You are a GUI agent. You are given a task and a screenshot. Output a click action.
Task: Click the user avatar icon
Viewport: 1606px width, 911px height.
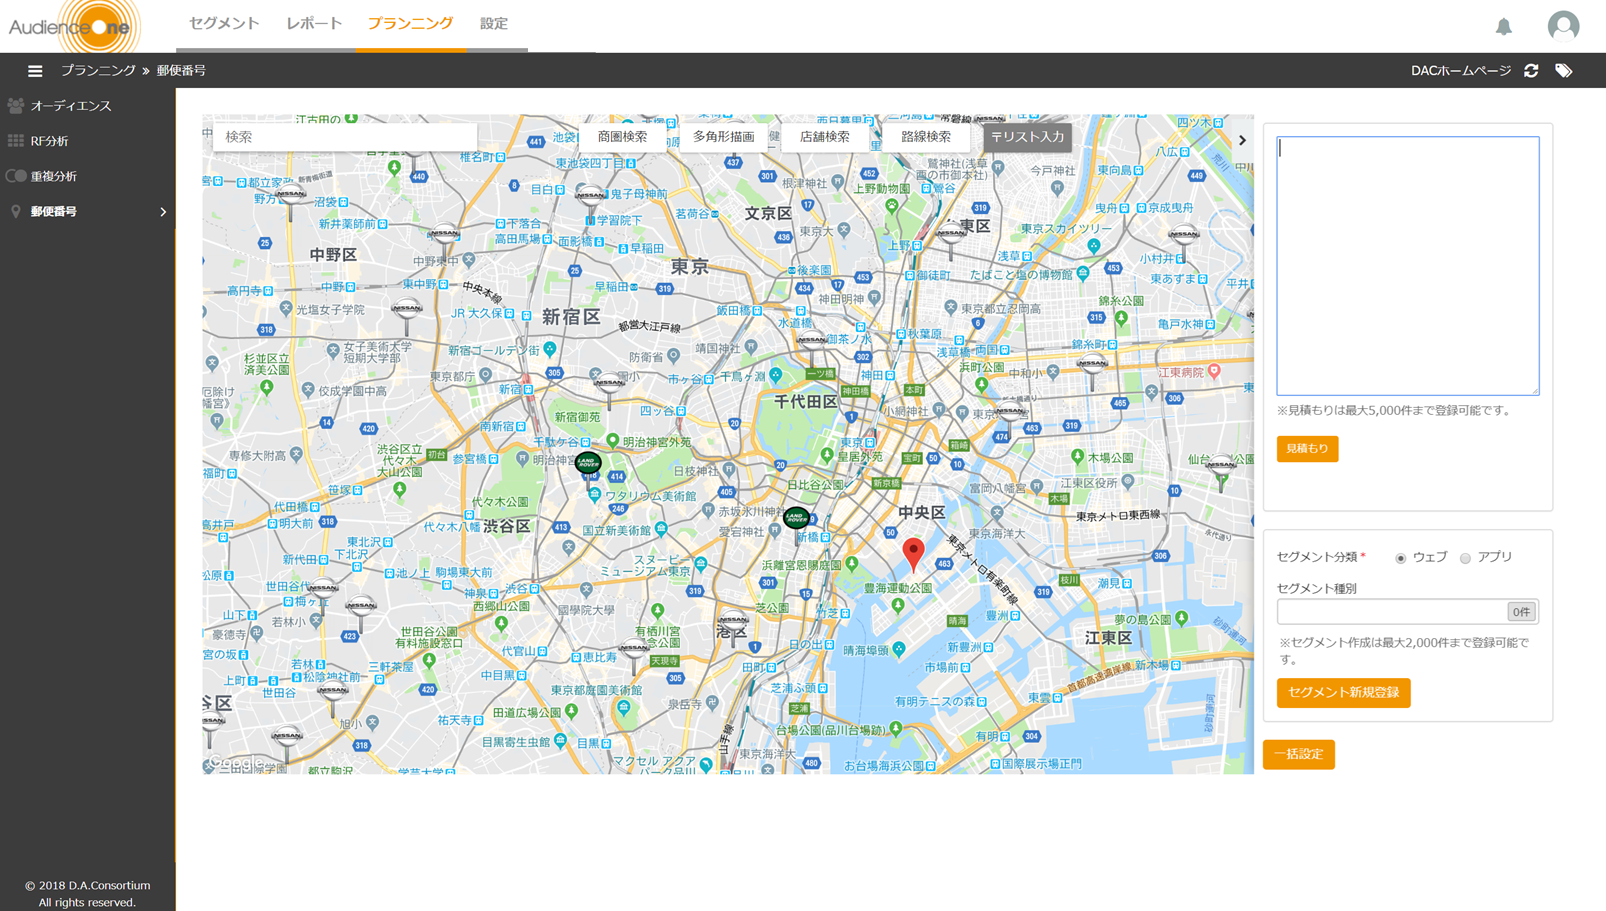[1562, 26]
